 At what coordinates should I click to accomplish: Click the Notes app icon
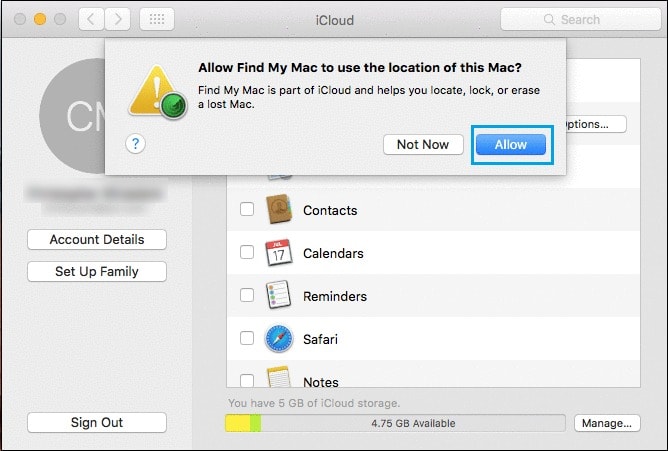[278, 378]
